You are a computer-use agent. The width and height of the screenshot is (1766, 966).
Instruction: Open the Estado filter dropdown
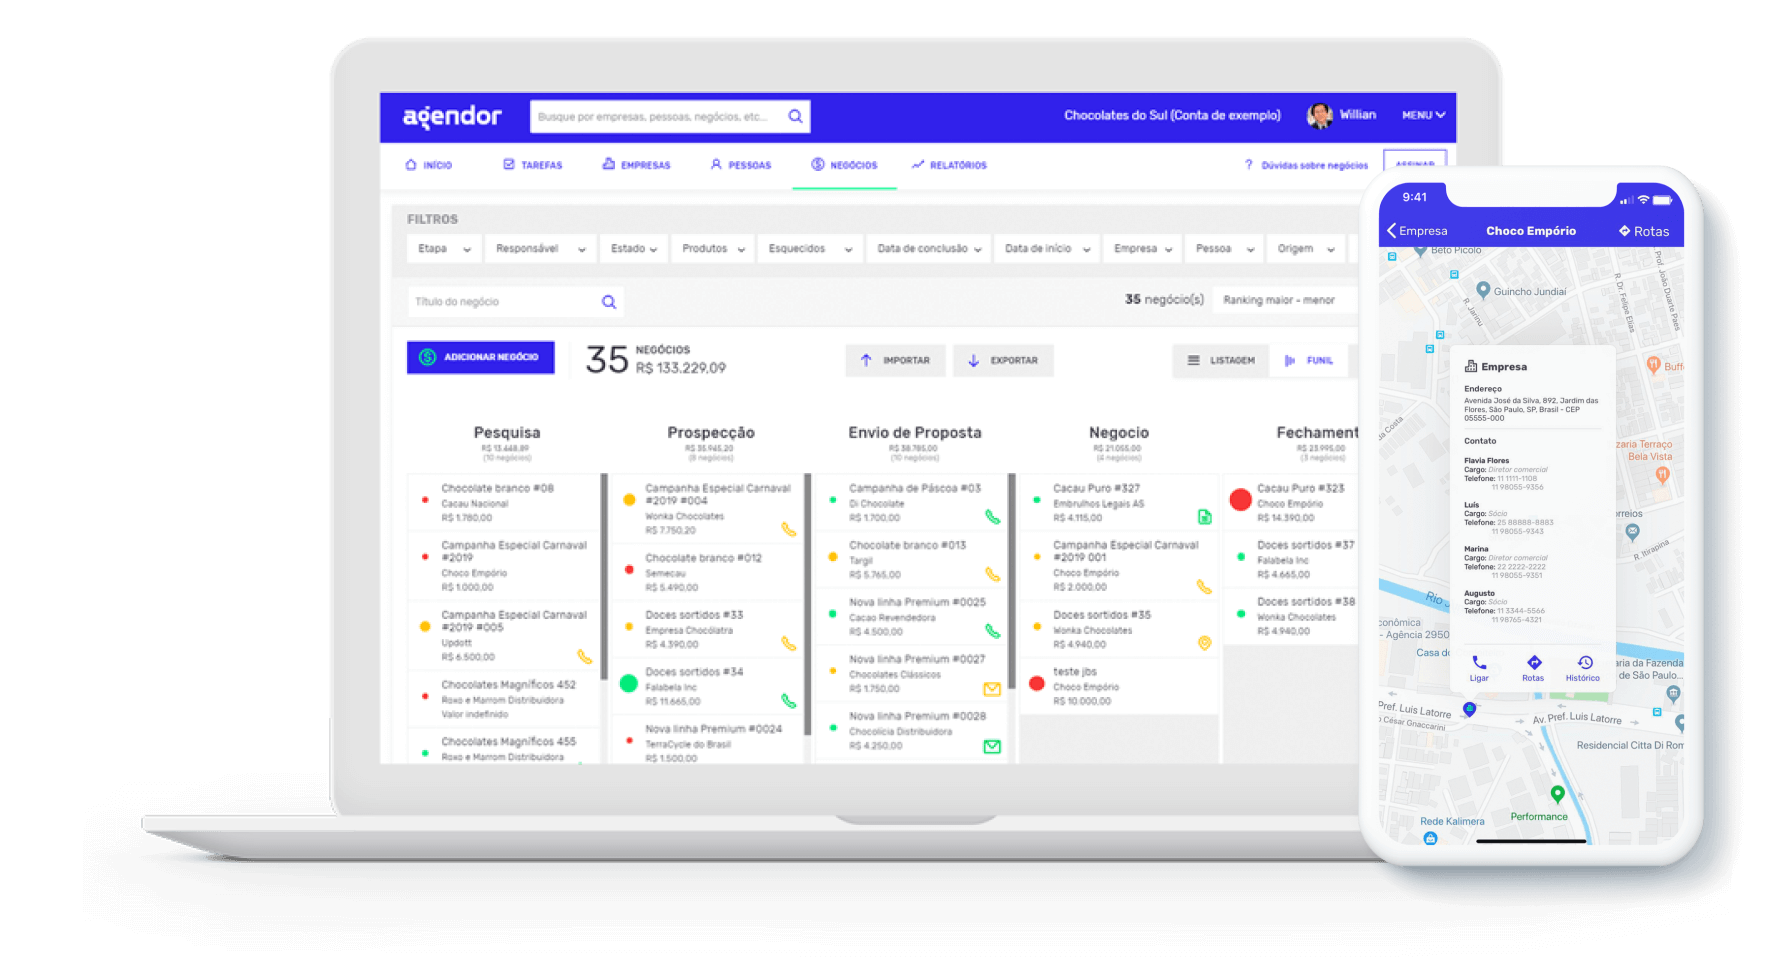point(633,249)
